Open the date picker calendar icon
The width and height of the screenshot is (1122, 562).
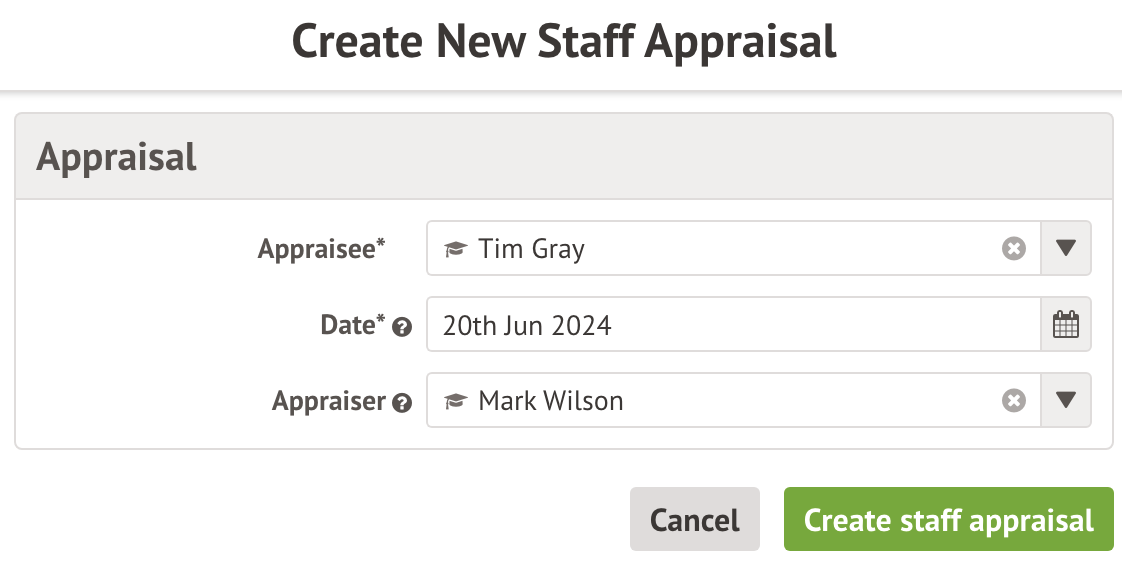coord(1066,325)
